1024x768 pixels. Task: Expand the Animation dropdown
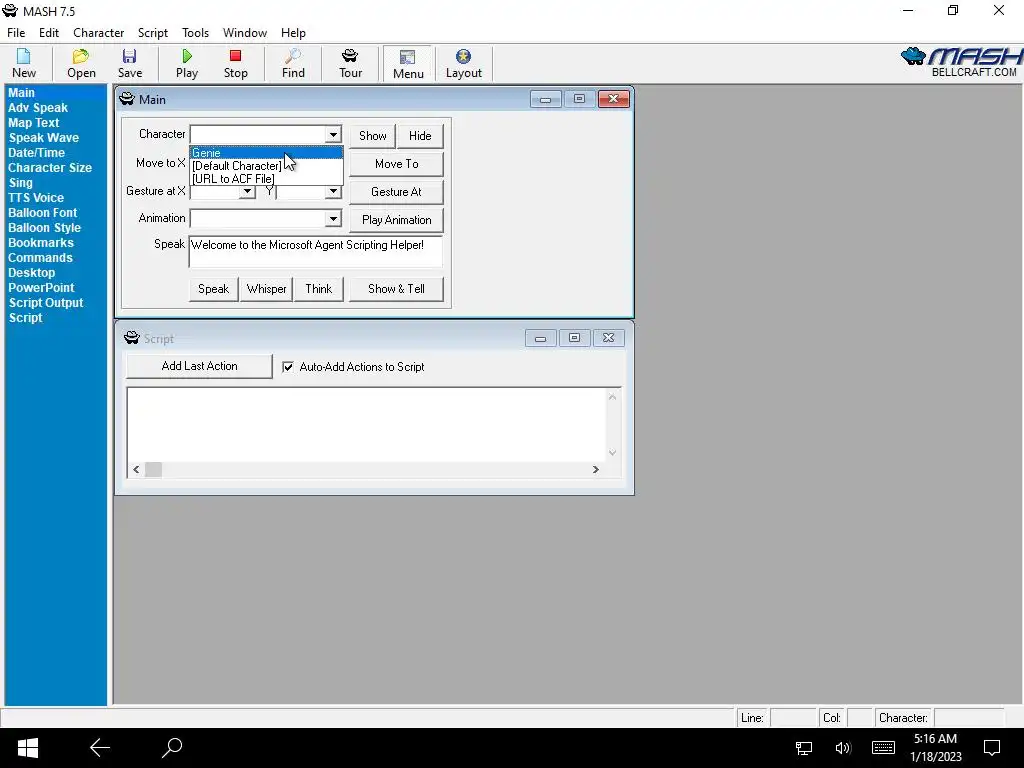click(333, 218)
